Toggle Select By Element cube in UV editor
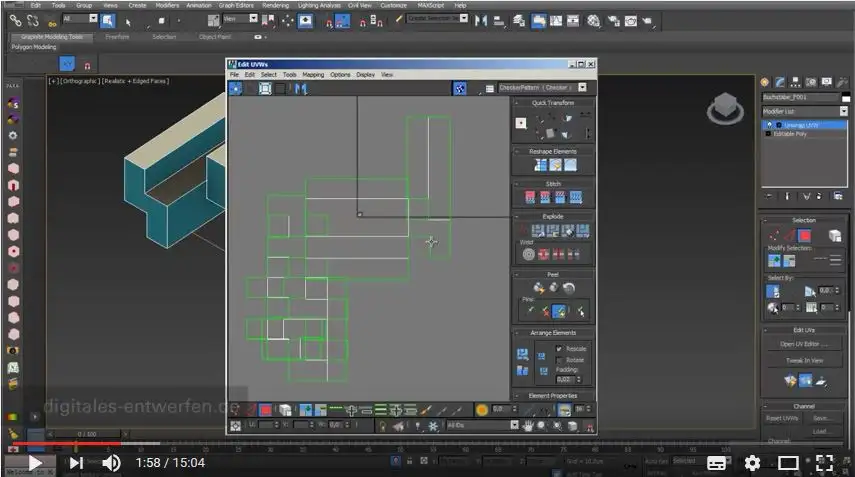This screenshot has width=855, height=477. click(285, 409)
